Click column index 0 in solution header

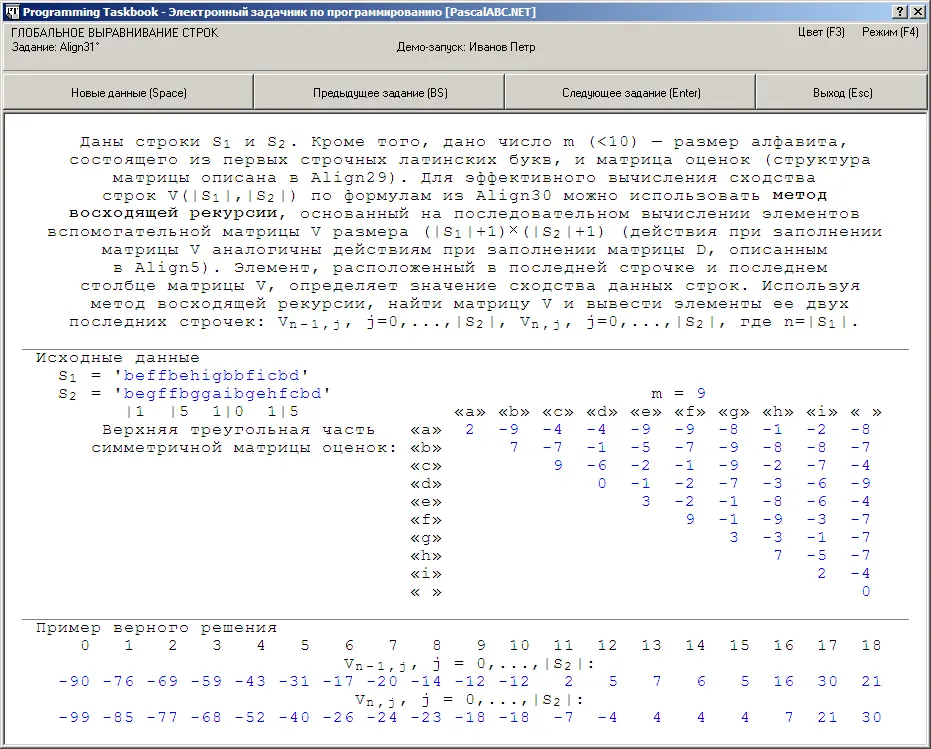click(85, 646)
